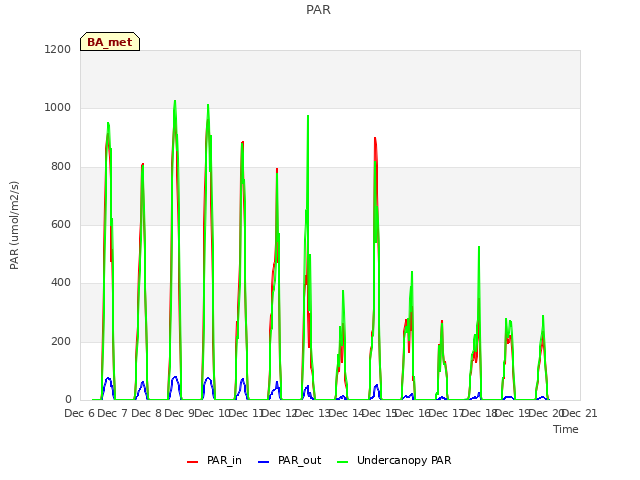640x480 pixels.
Task: Click the 0 y-axis tick label
Action: [x=68, y=400]
